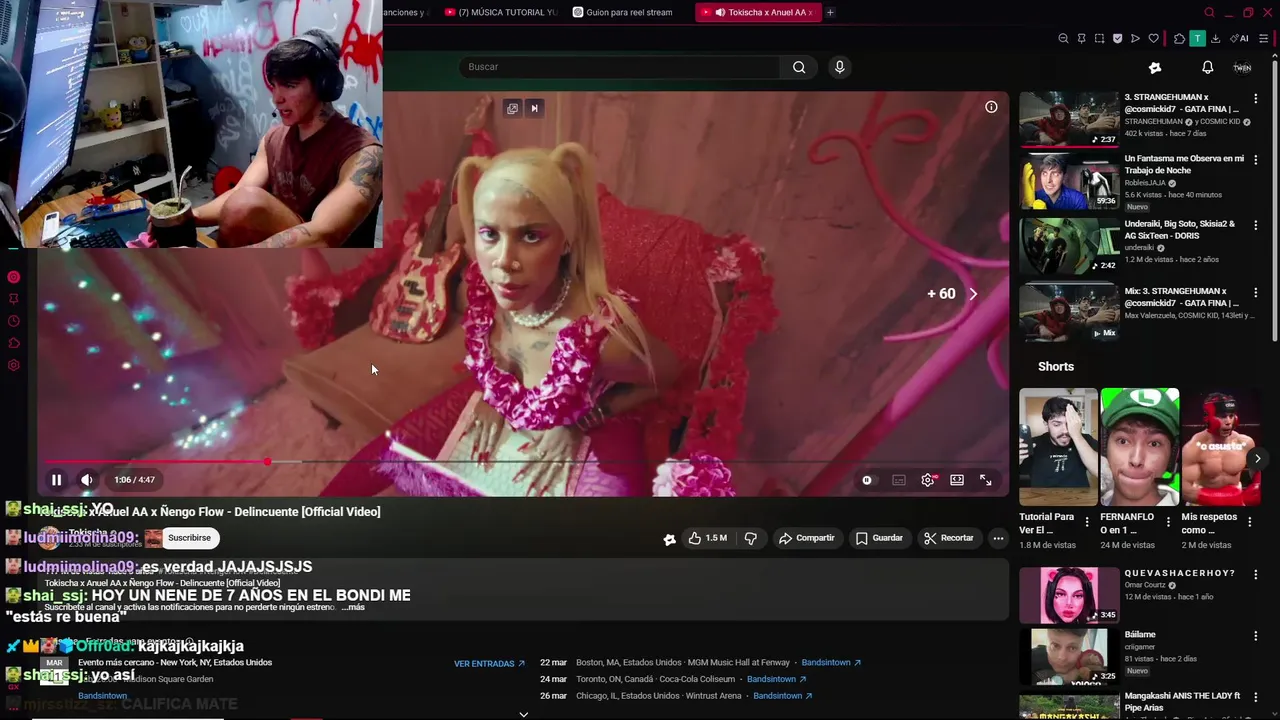
Task: Mute the video volume
Action: [x=87, y=480]
